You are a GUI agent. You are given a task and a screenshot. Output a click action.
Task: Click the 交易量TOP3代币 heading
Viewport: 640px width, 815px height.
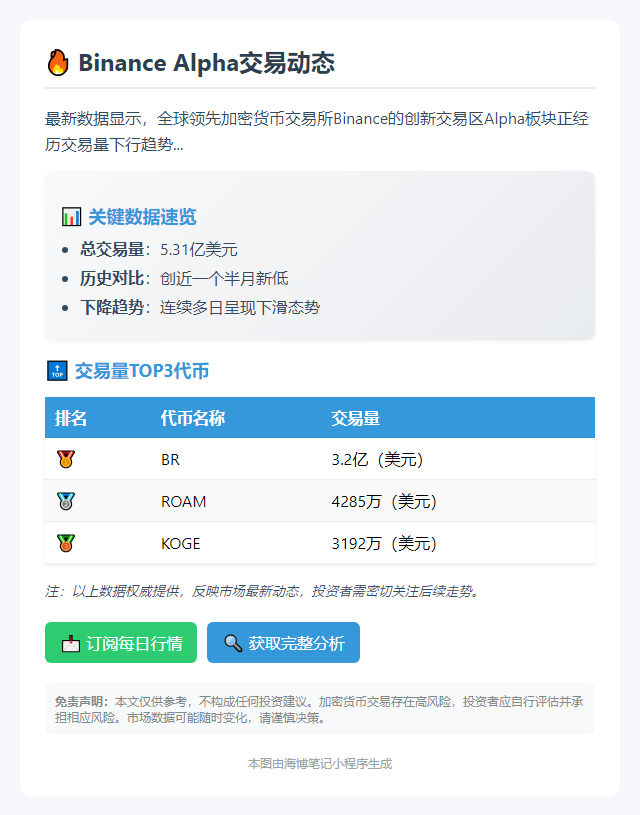[x=142, y=371]
